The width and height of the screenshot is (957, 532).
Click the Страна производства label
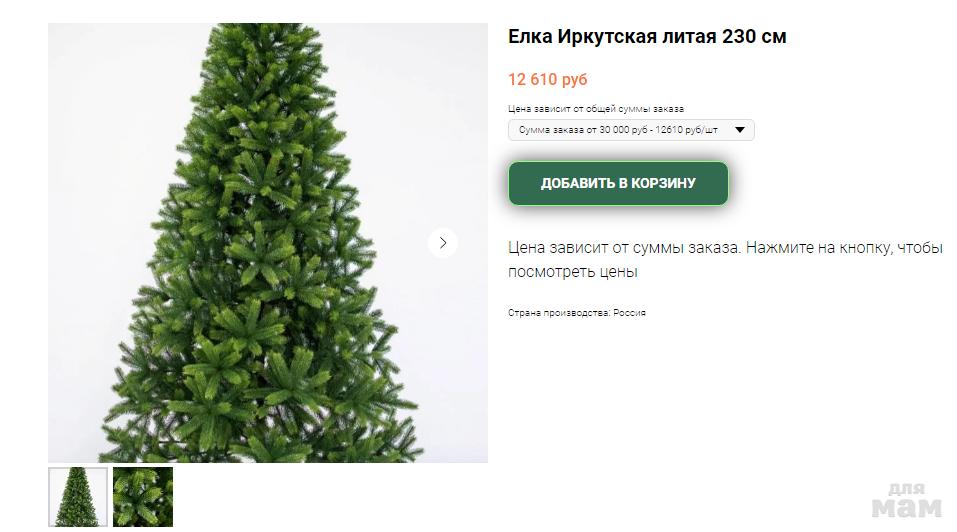tap(559, 313)
